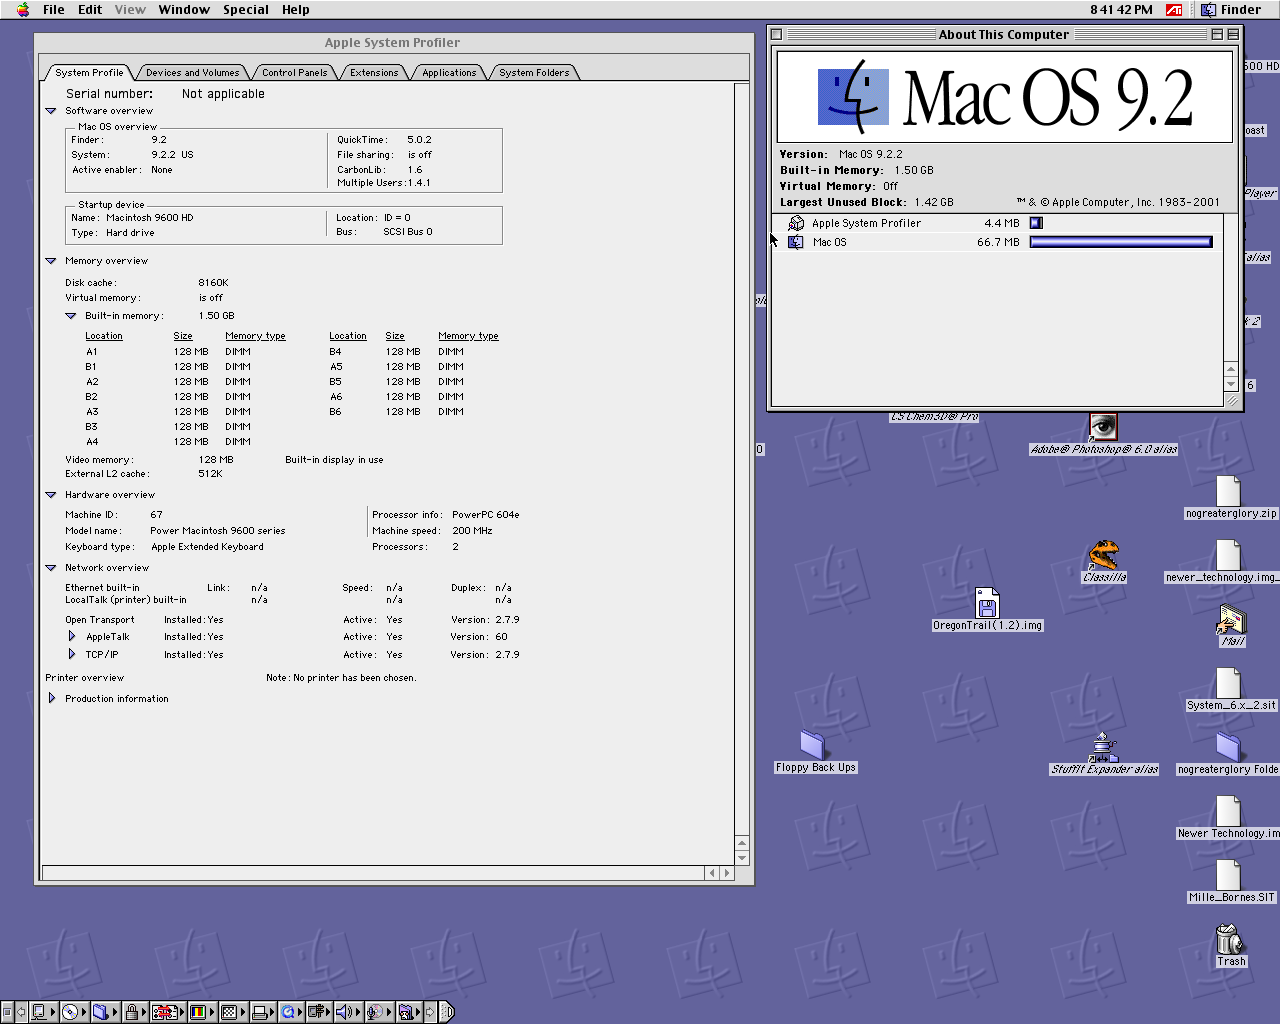Select the OregonTrail(1.2).img disk image icon

click(987, 603)
